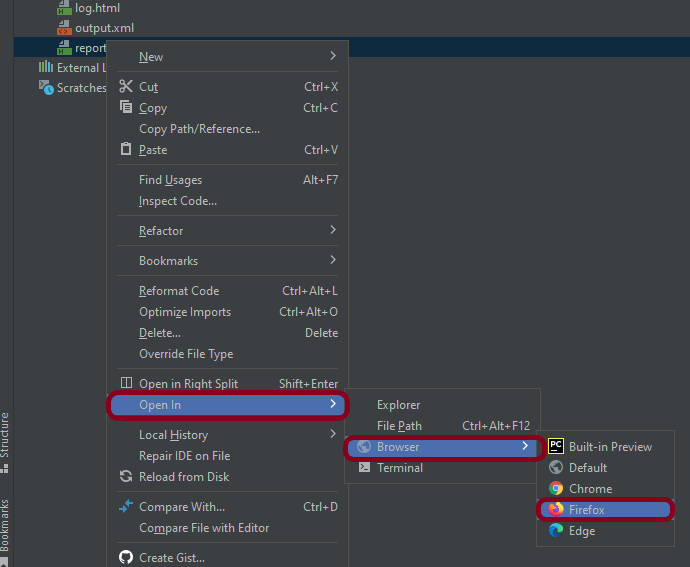Click the Chrome browser icon
This screenshot has height=567, width=690.
556,489
